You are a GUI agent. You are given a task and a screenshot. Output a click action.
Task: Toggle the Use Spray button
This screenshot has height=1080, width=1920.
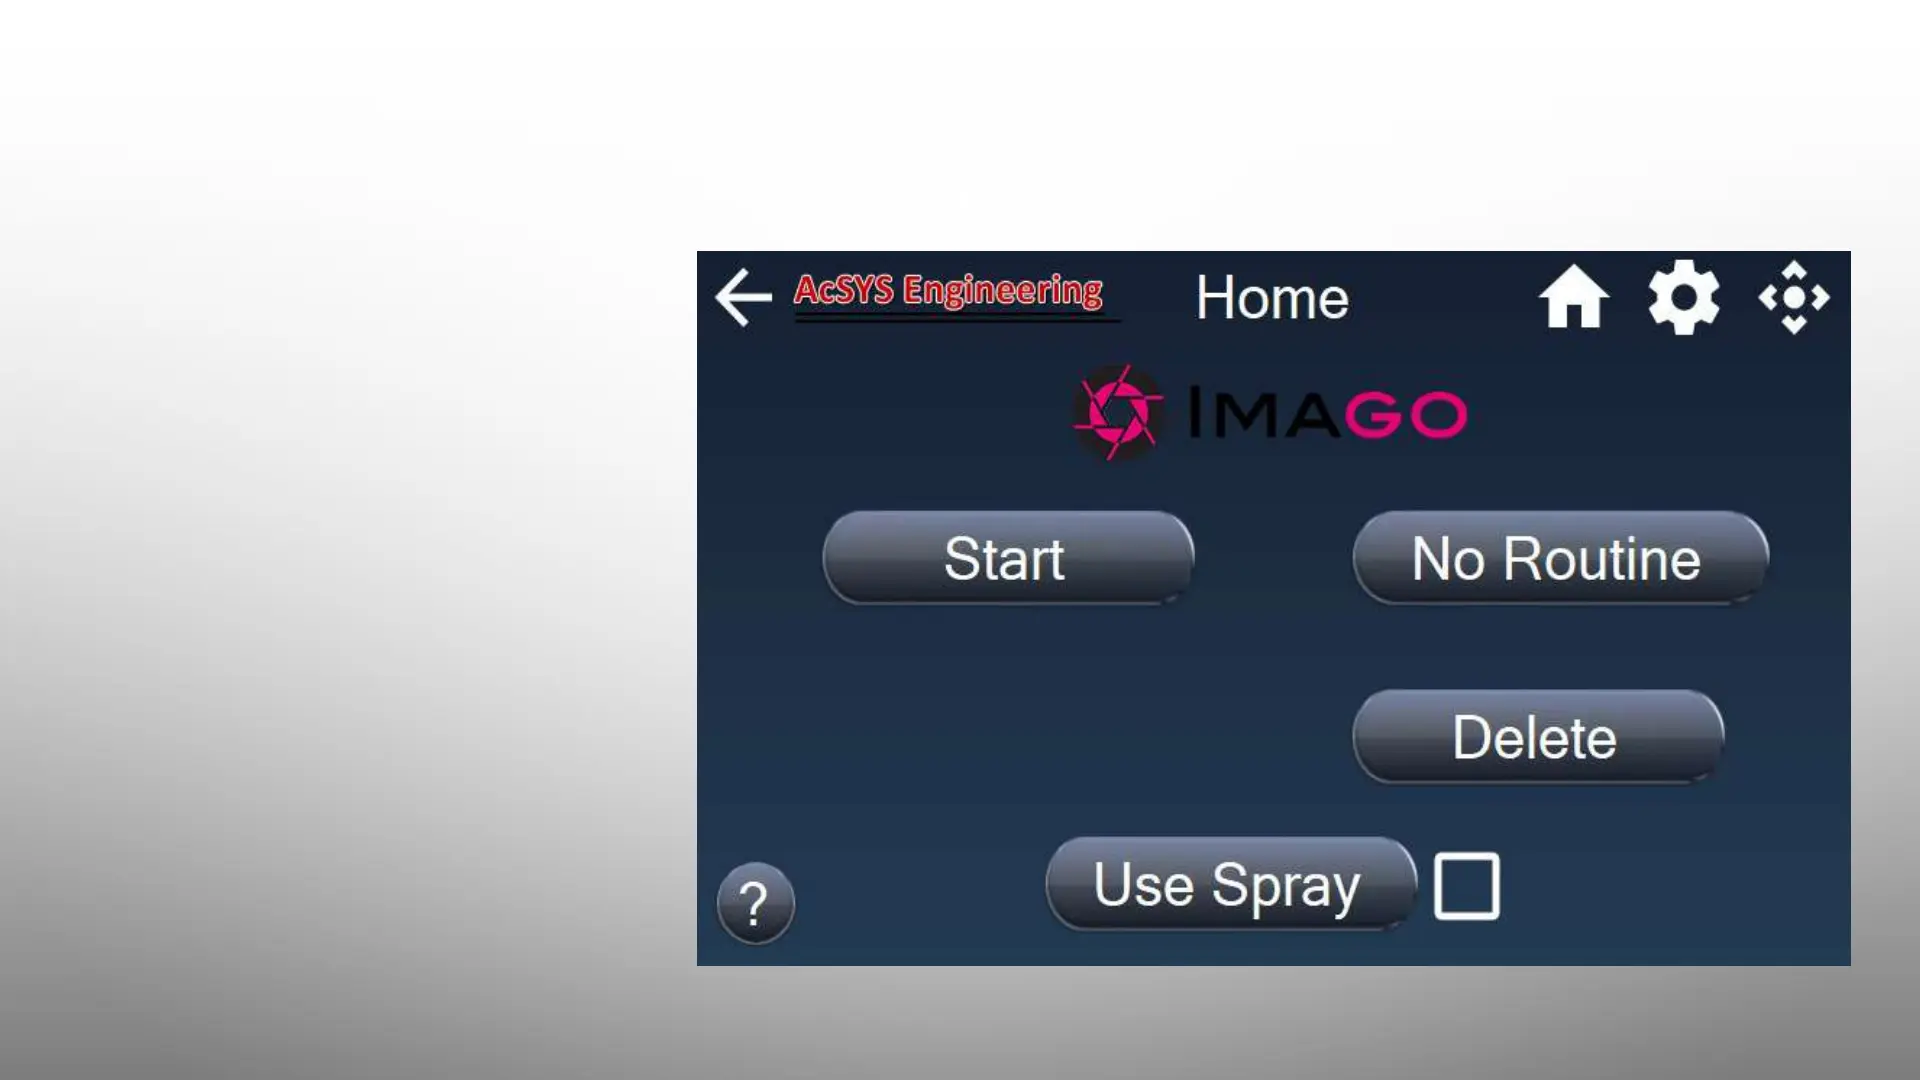click(x=1231, y=884)
